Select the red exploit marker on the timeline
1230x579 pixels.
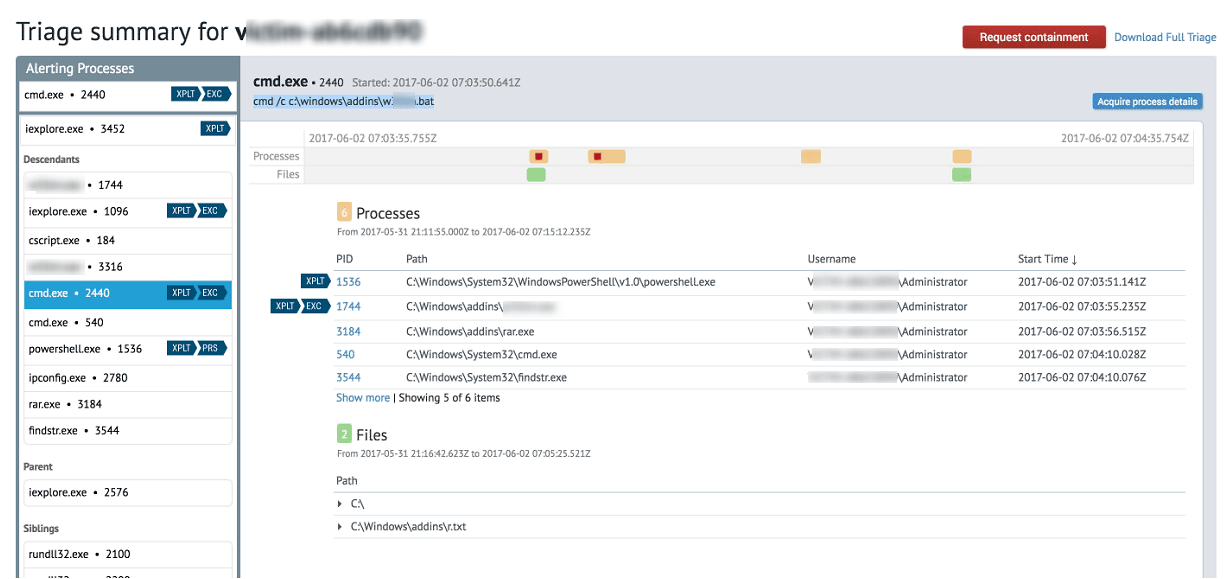point(538,156)
